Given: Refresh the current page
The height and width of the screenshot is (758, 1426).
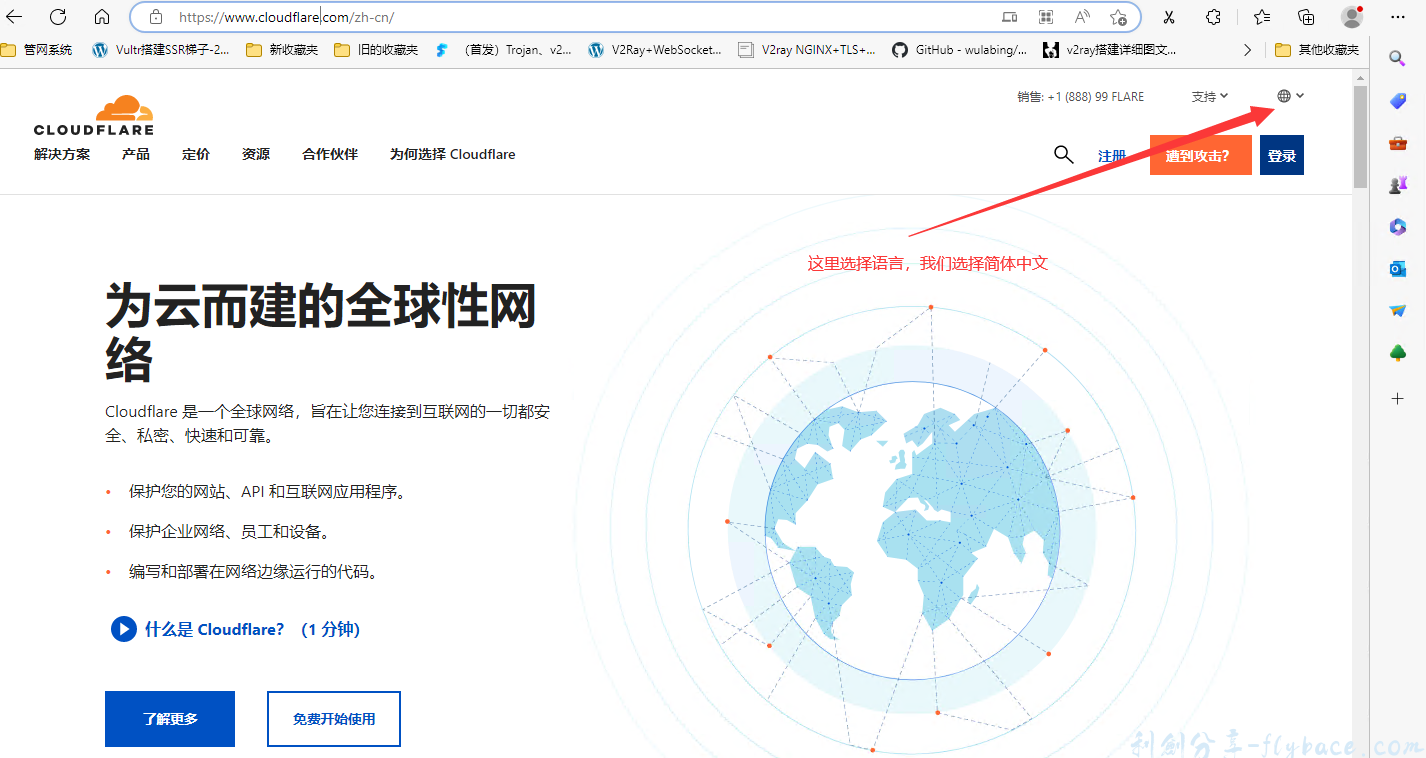Looking at the screenshot, I should tap(58, 17).
